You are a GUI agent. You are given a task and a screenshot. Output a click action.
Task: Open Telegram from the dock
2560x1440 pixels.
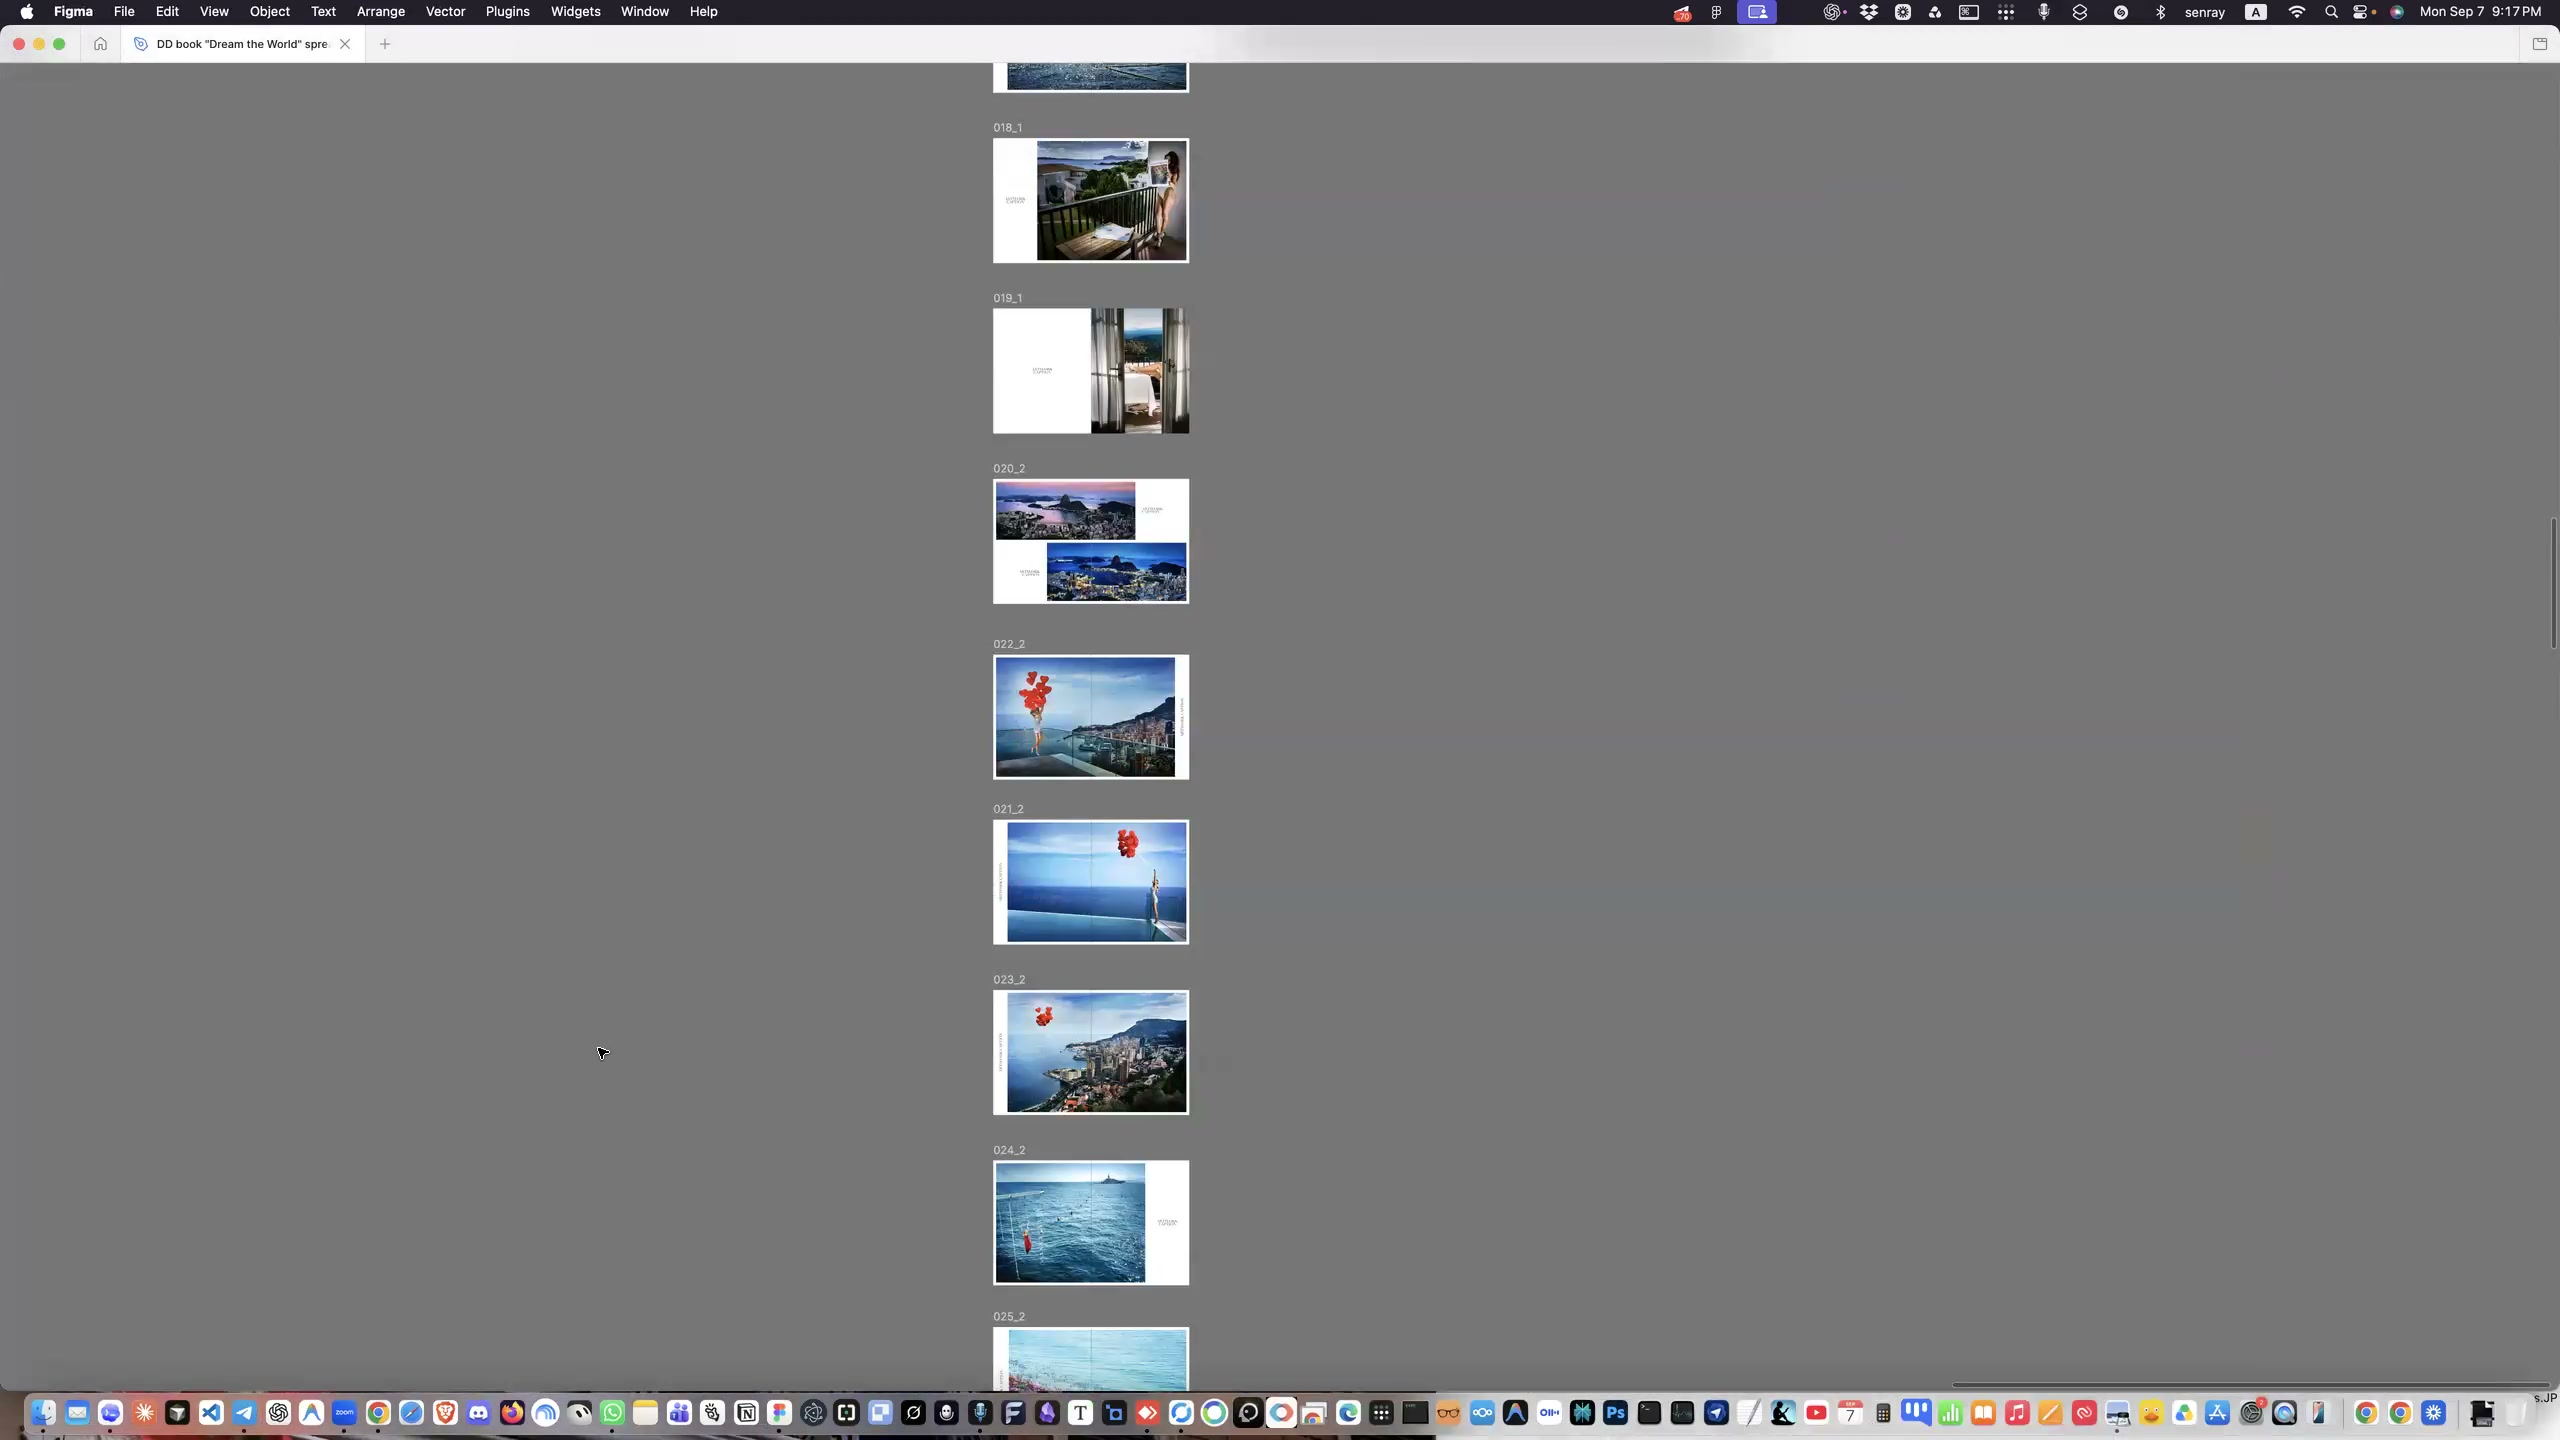(x=244, y=1413)
